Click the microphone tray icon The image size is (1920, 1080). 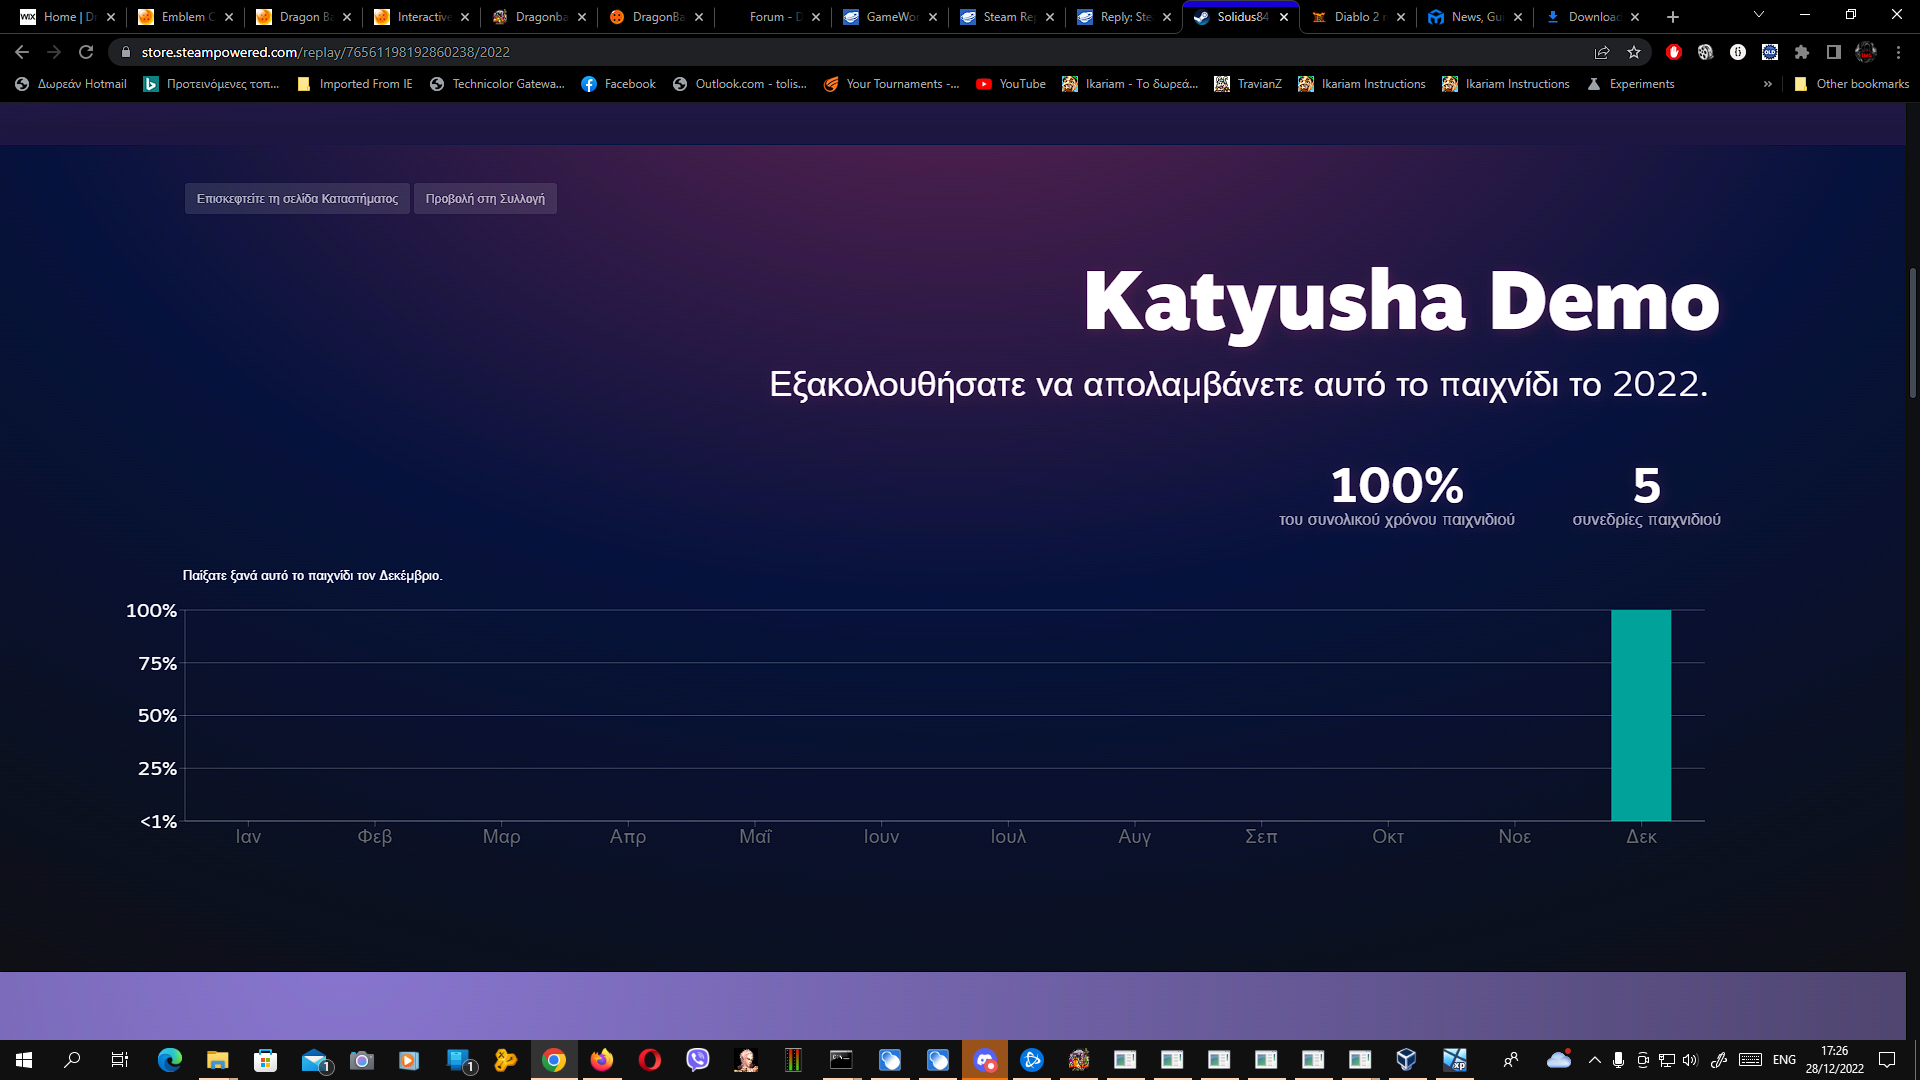coord(1618,1060)
